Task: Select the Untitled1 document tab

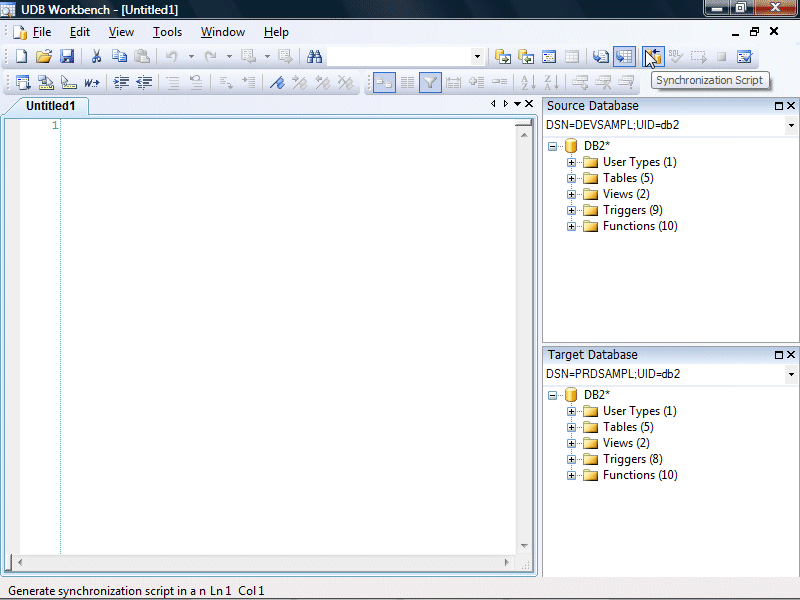Action: [51, 106]
